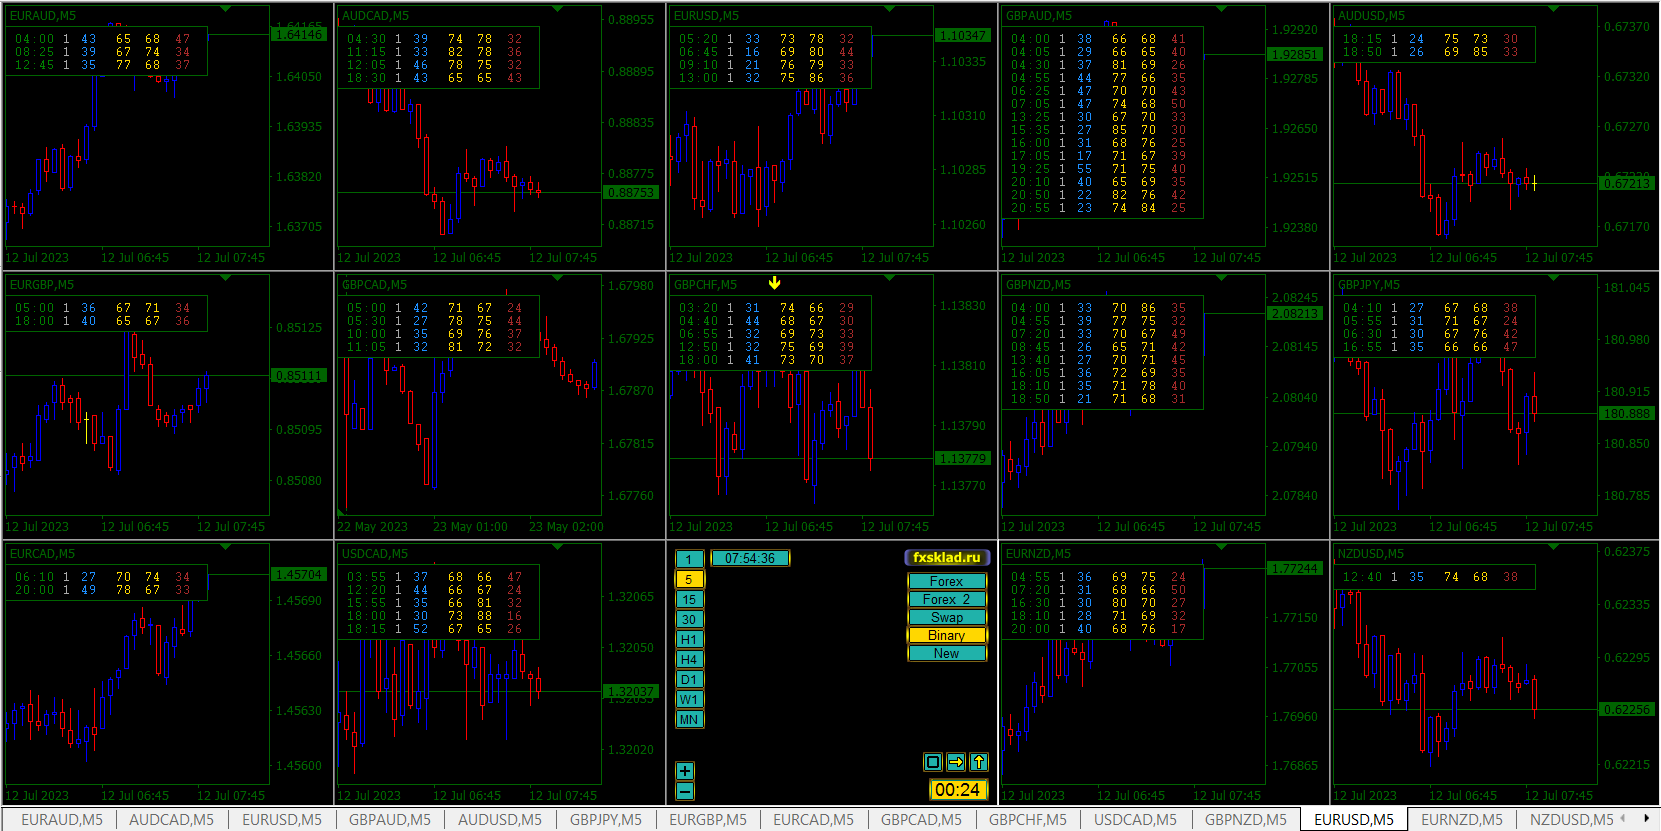Click the New button
Image resolution: width=1661 pixels, height=831 pixels.
[x=947, y=653]
